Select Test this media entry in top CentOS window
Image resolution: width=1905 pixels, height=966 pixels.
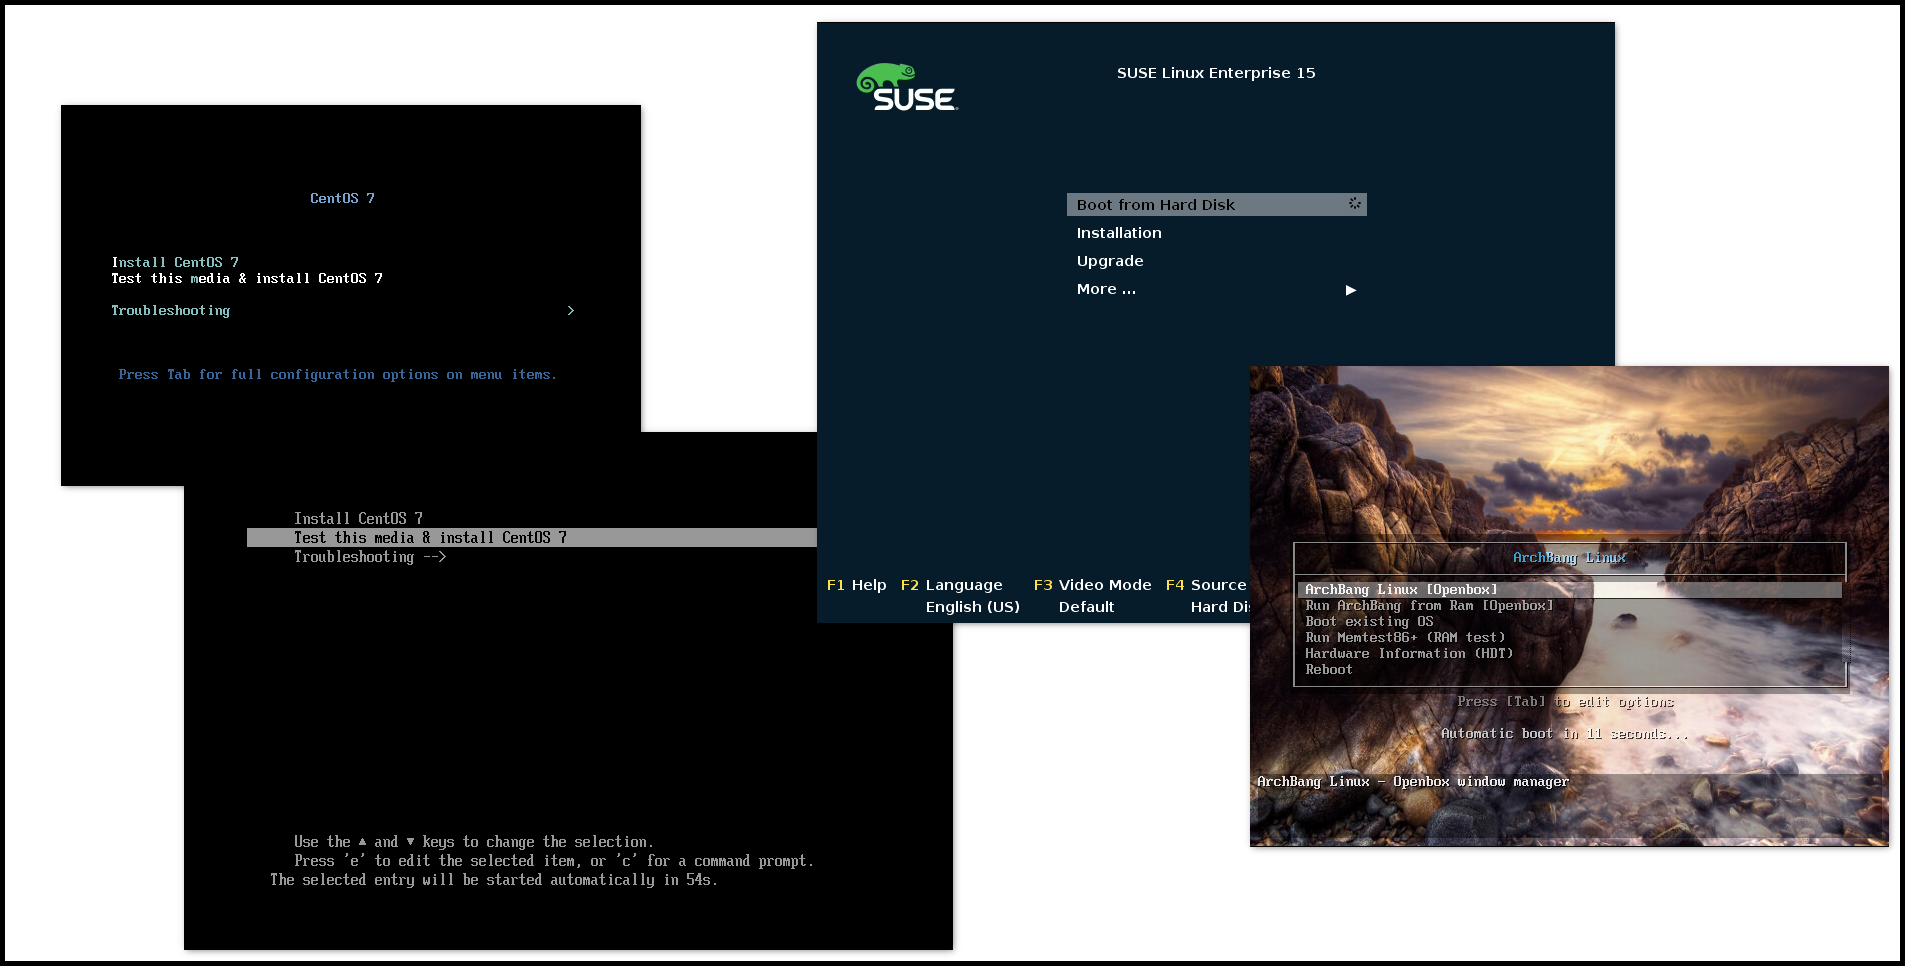pyautogui.click(x=247, y=278)
